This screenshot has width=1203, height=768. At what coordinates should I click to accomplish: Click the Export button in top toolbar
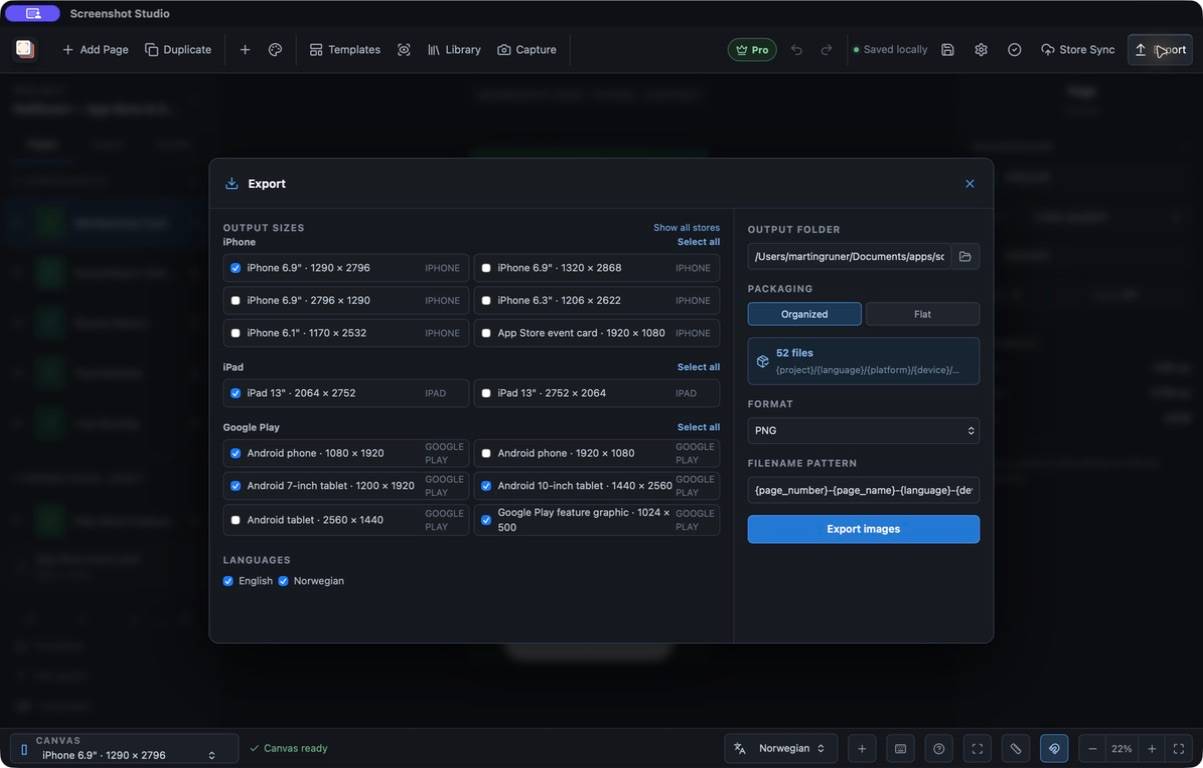[x=1160, y=50]
